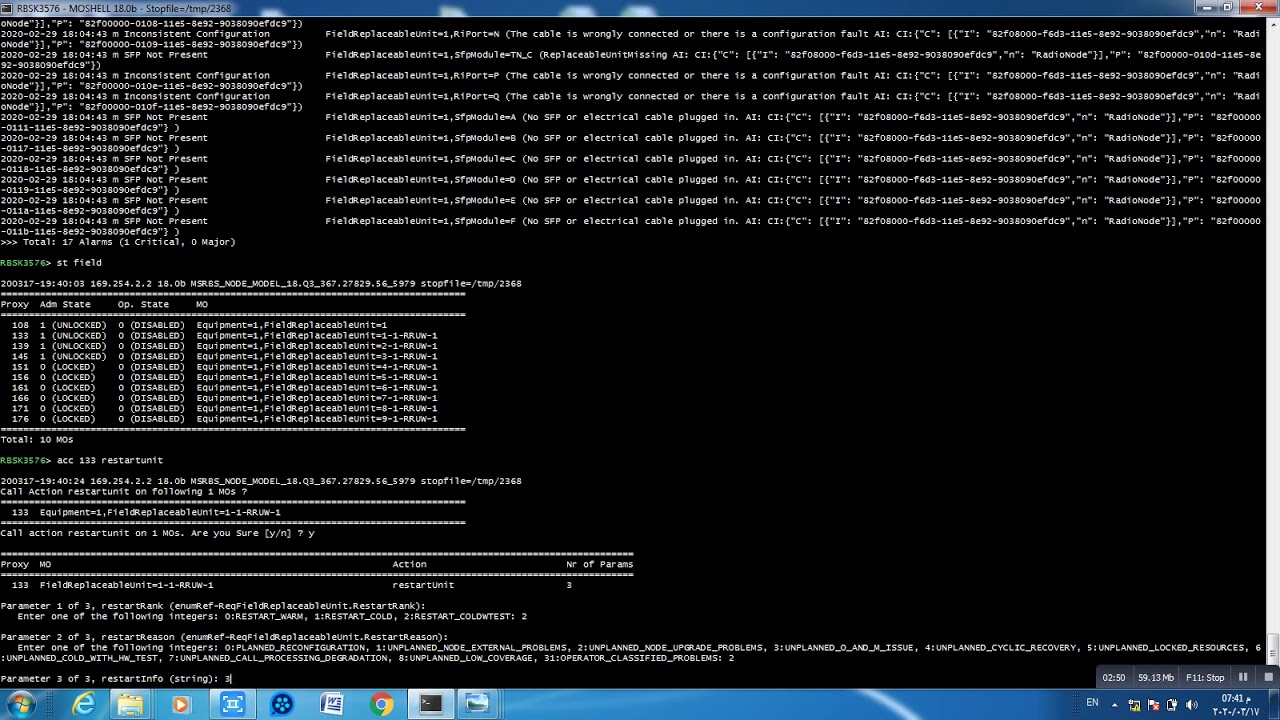1280x720 pixels.
Task: Click row FieldReplaceableUnit=3-1-RRUW-1
Action: (x=218, y=356)
